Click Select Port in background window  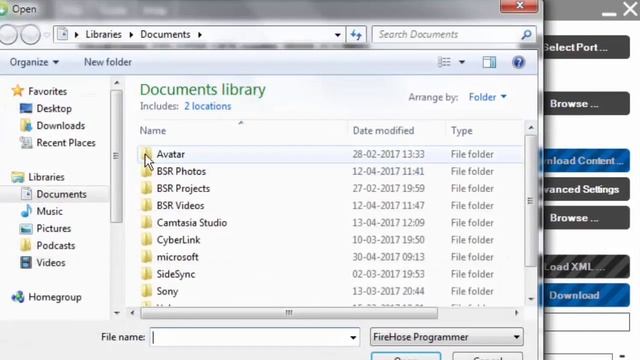click(x=587, y=47)
